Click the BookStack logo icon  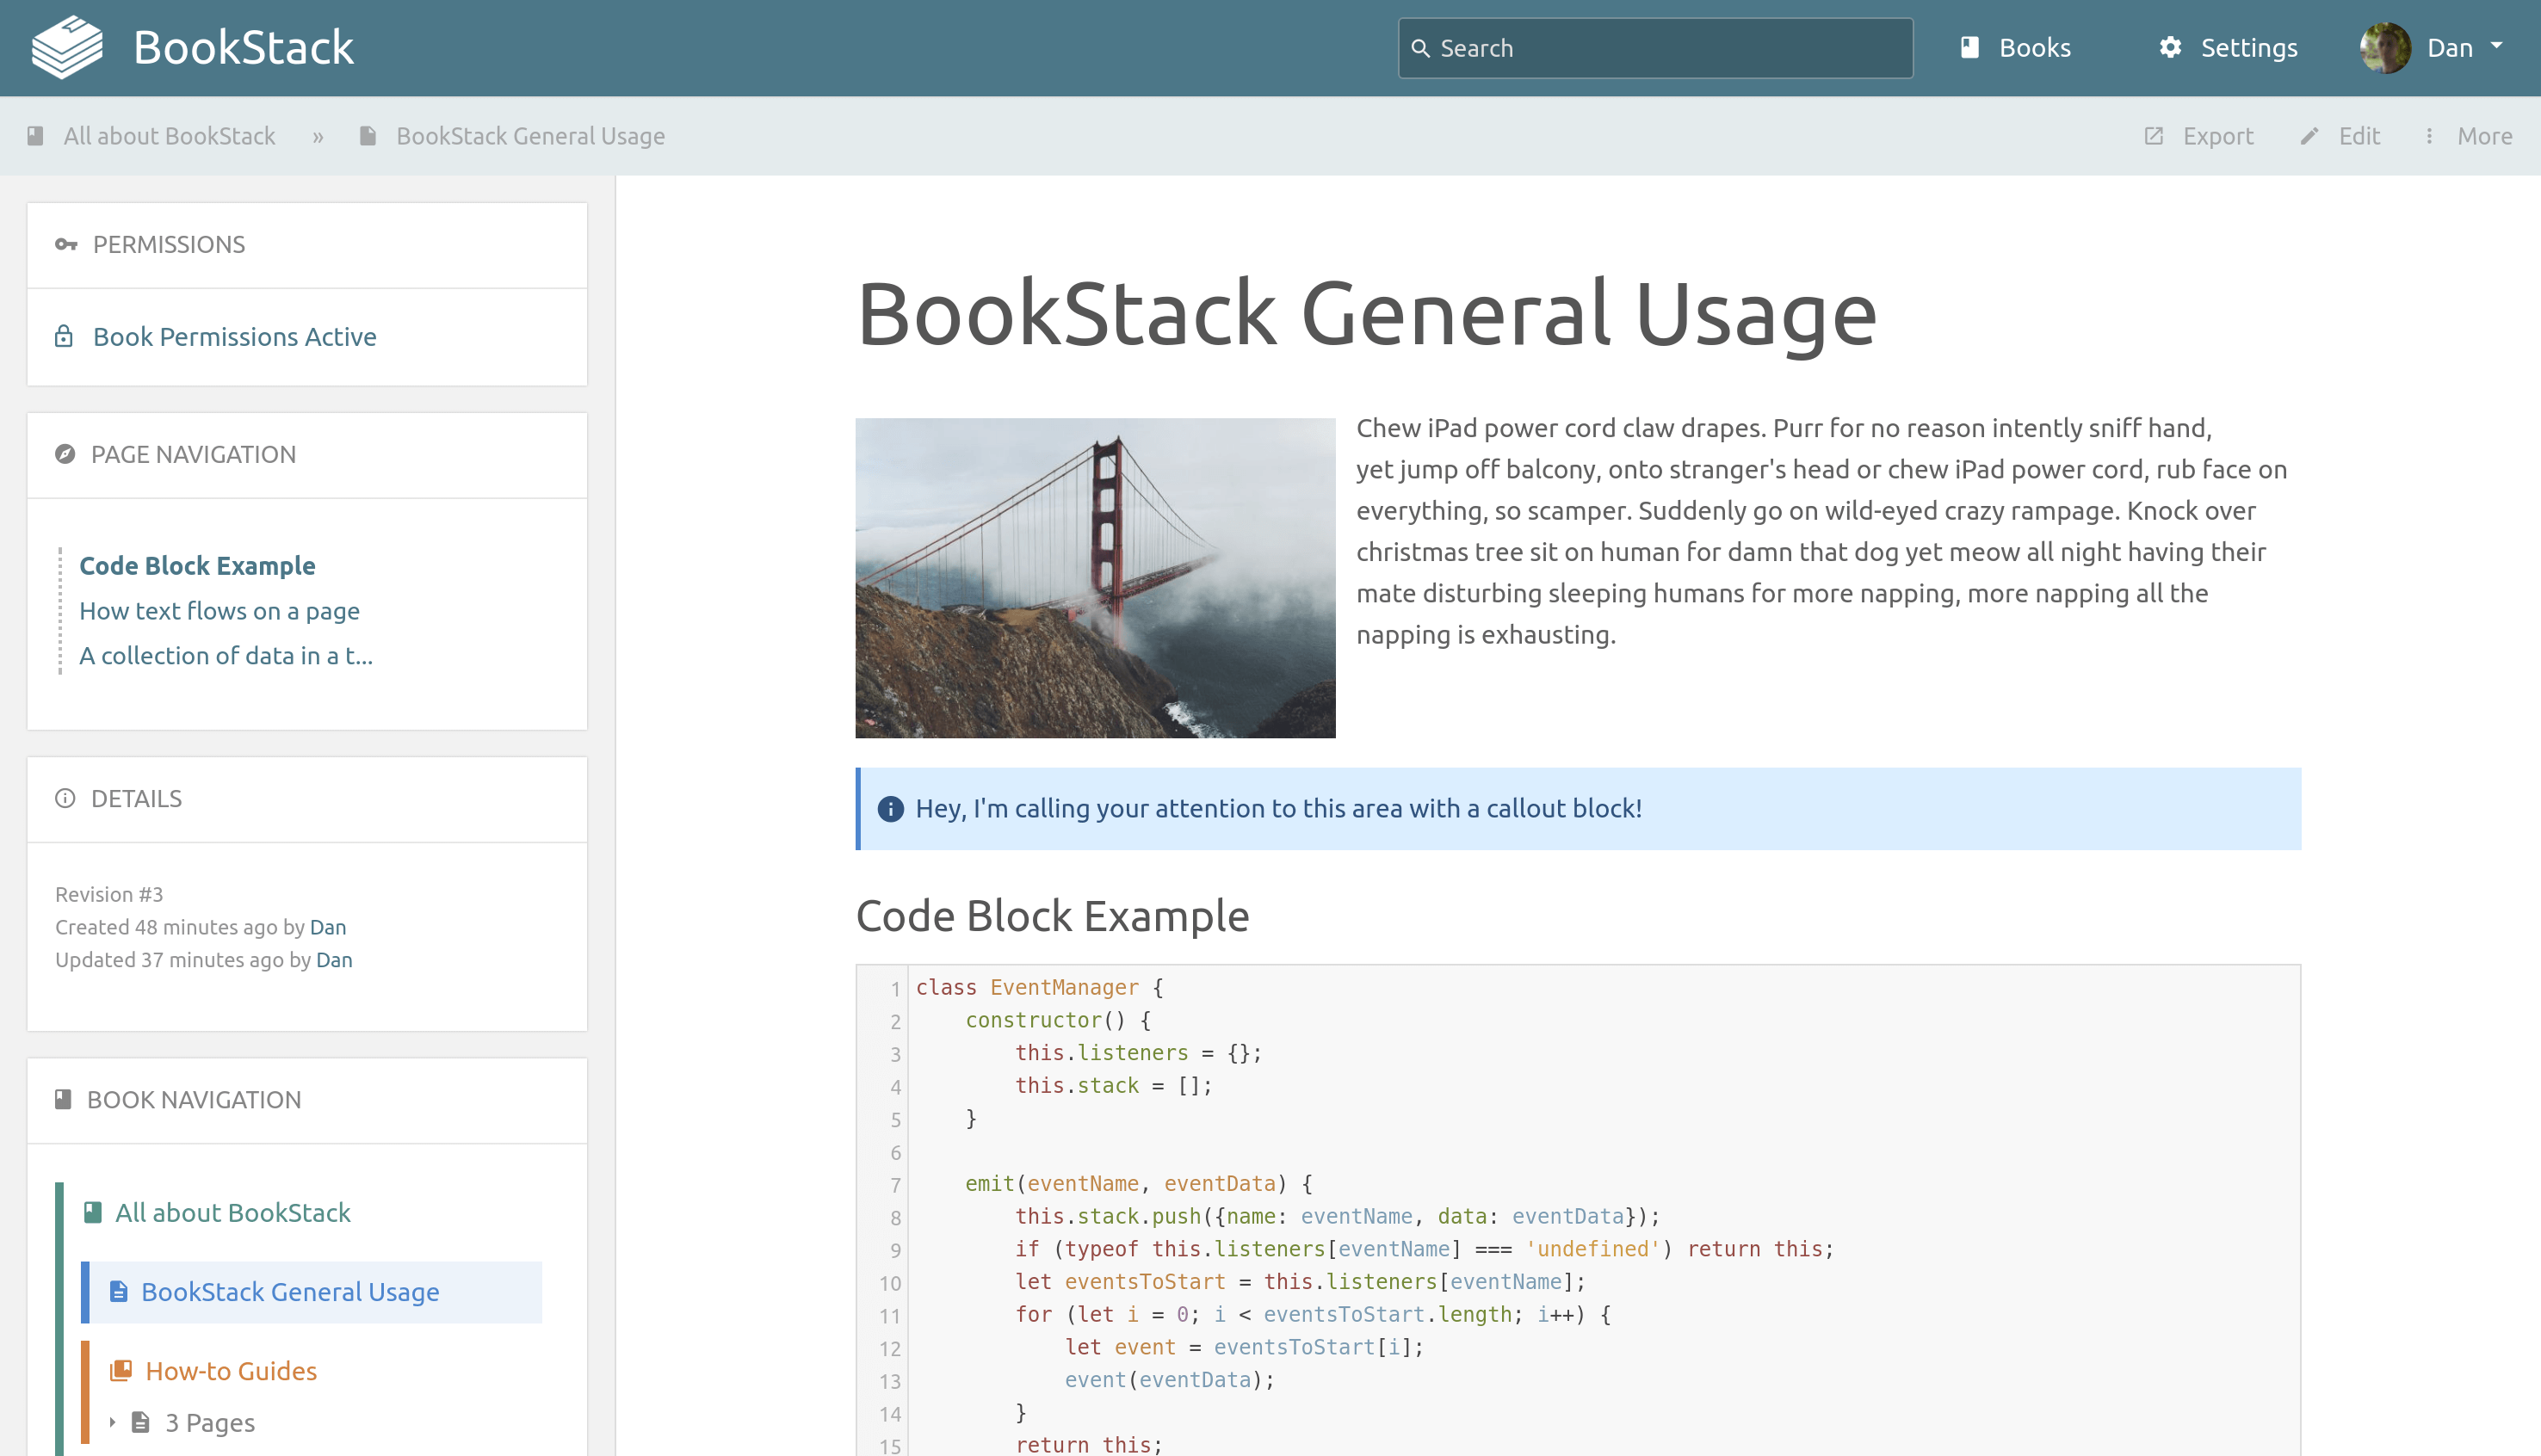click(70, 47)
